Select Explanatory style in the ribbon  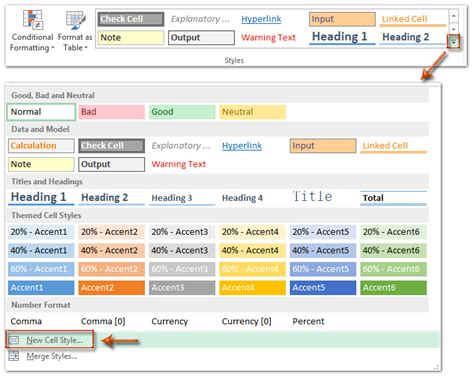point(201,19)
